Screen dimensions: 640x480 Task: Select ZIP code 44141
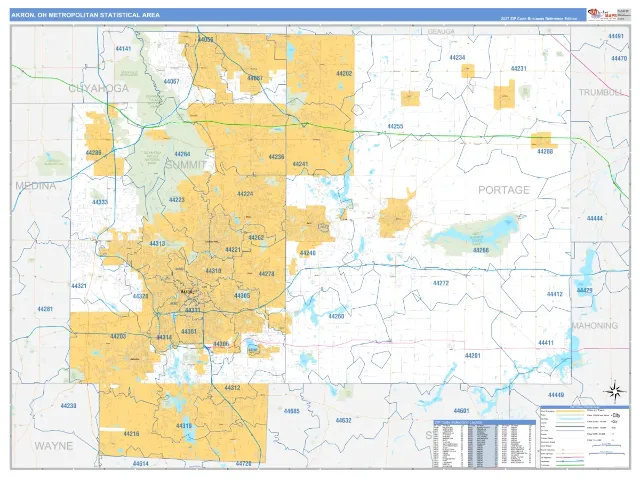coord(123,49)
